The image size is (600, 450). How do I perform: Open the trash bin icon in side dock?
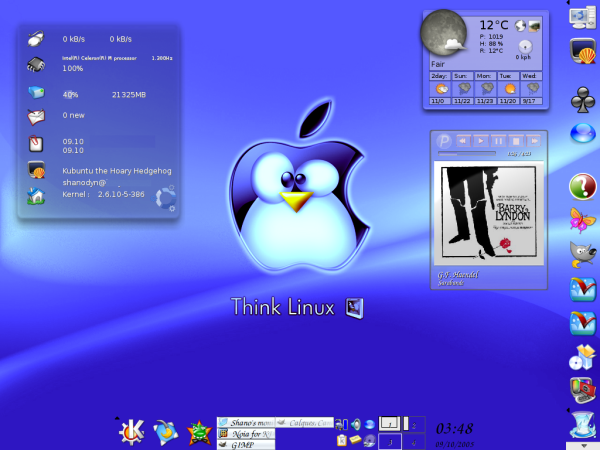pyautogui.click(x=582, y=425)
